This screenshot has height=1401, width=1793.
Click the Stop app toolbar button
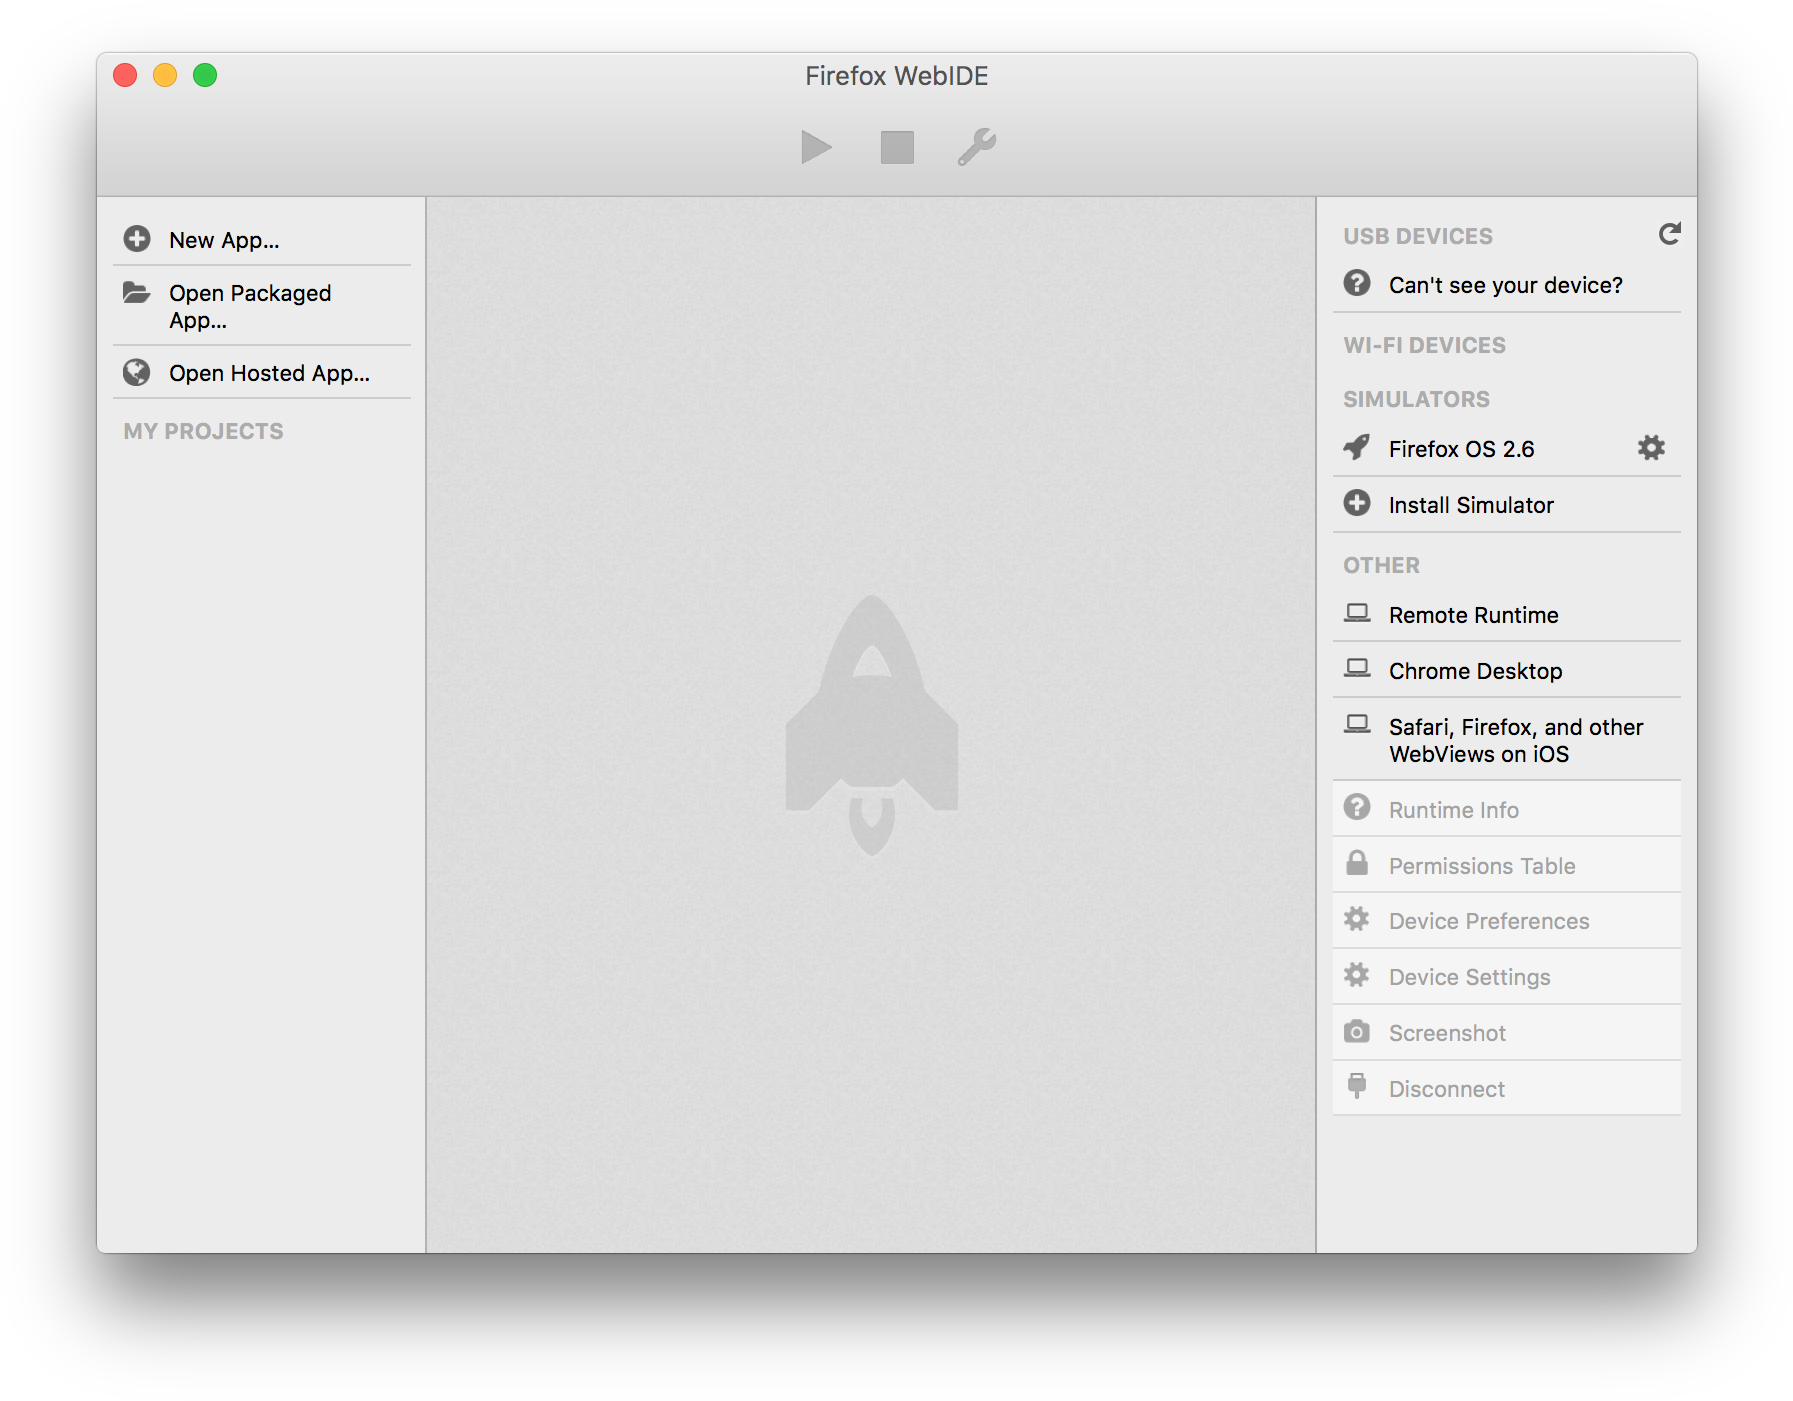(x=897, y=147)
